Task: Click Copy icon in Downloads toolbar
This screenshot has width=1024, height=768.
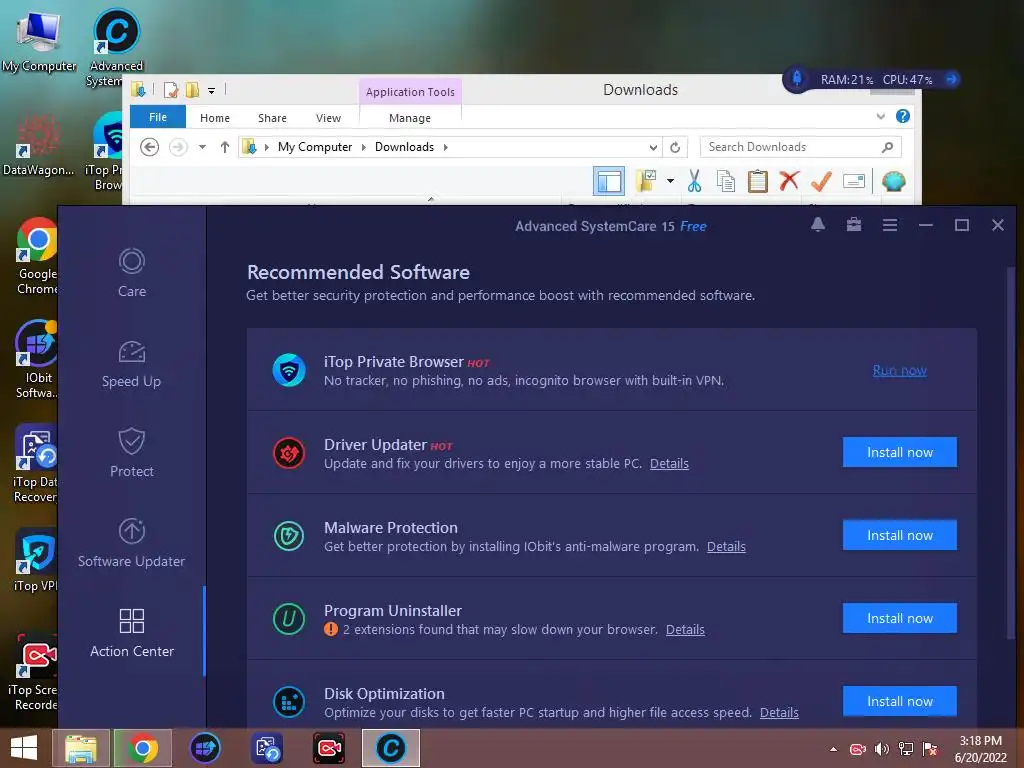Action: (x=726, y=182)
